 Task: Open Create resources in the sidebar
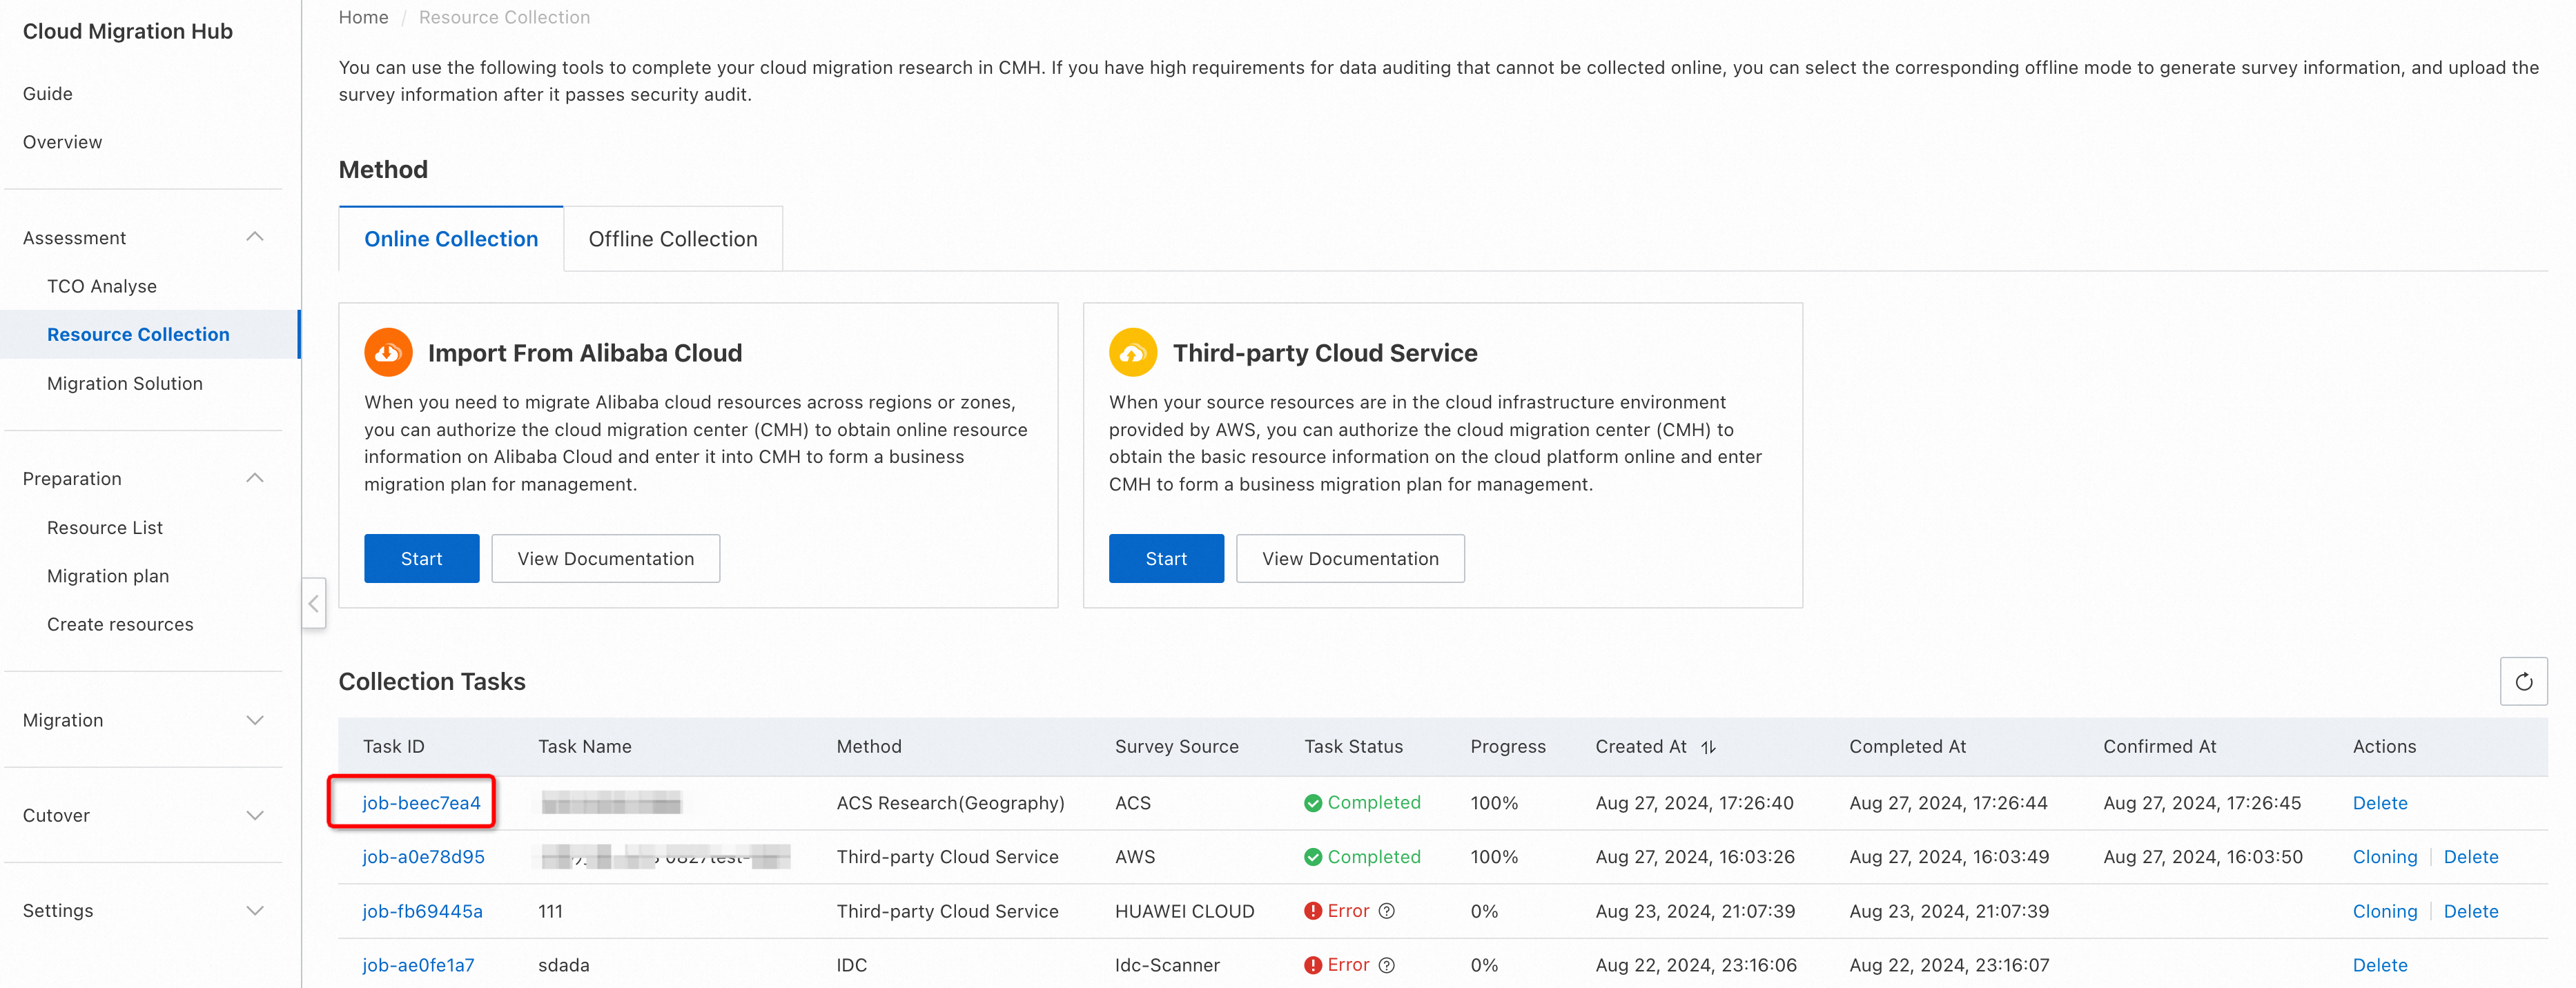120,624
